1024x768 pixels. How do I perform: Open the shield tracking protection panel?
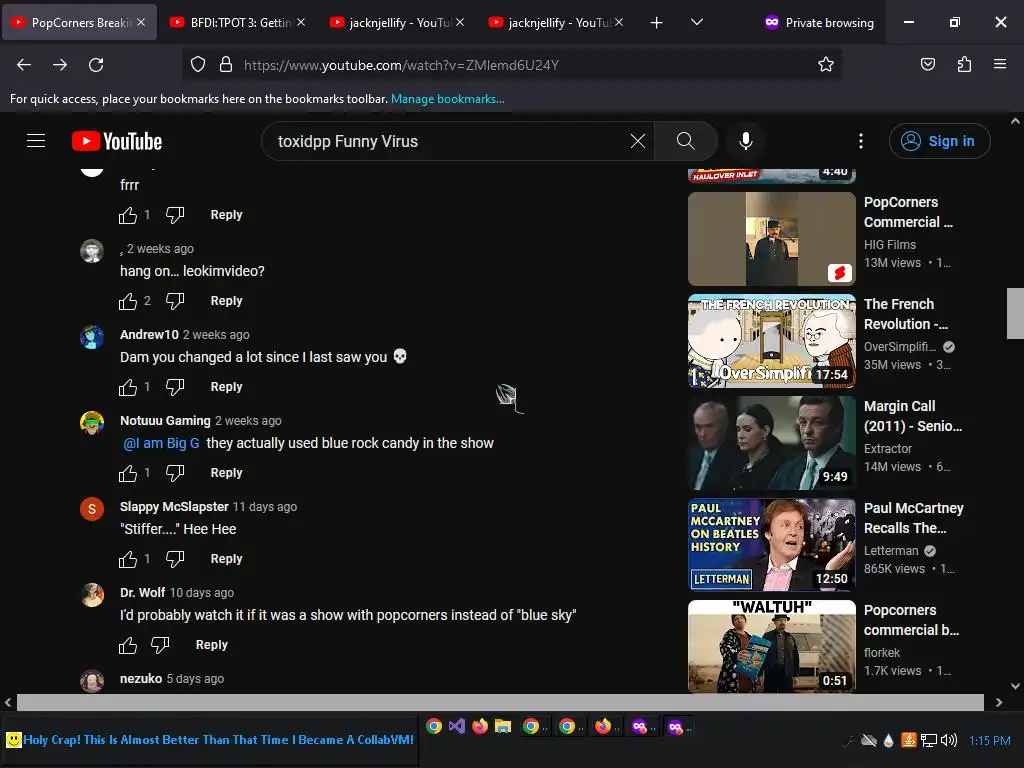[x=198, y=65]
